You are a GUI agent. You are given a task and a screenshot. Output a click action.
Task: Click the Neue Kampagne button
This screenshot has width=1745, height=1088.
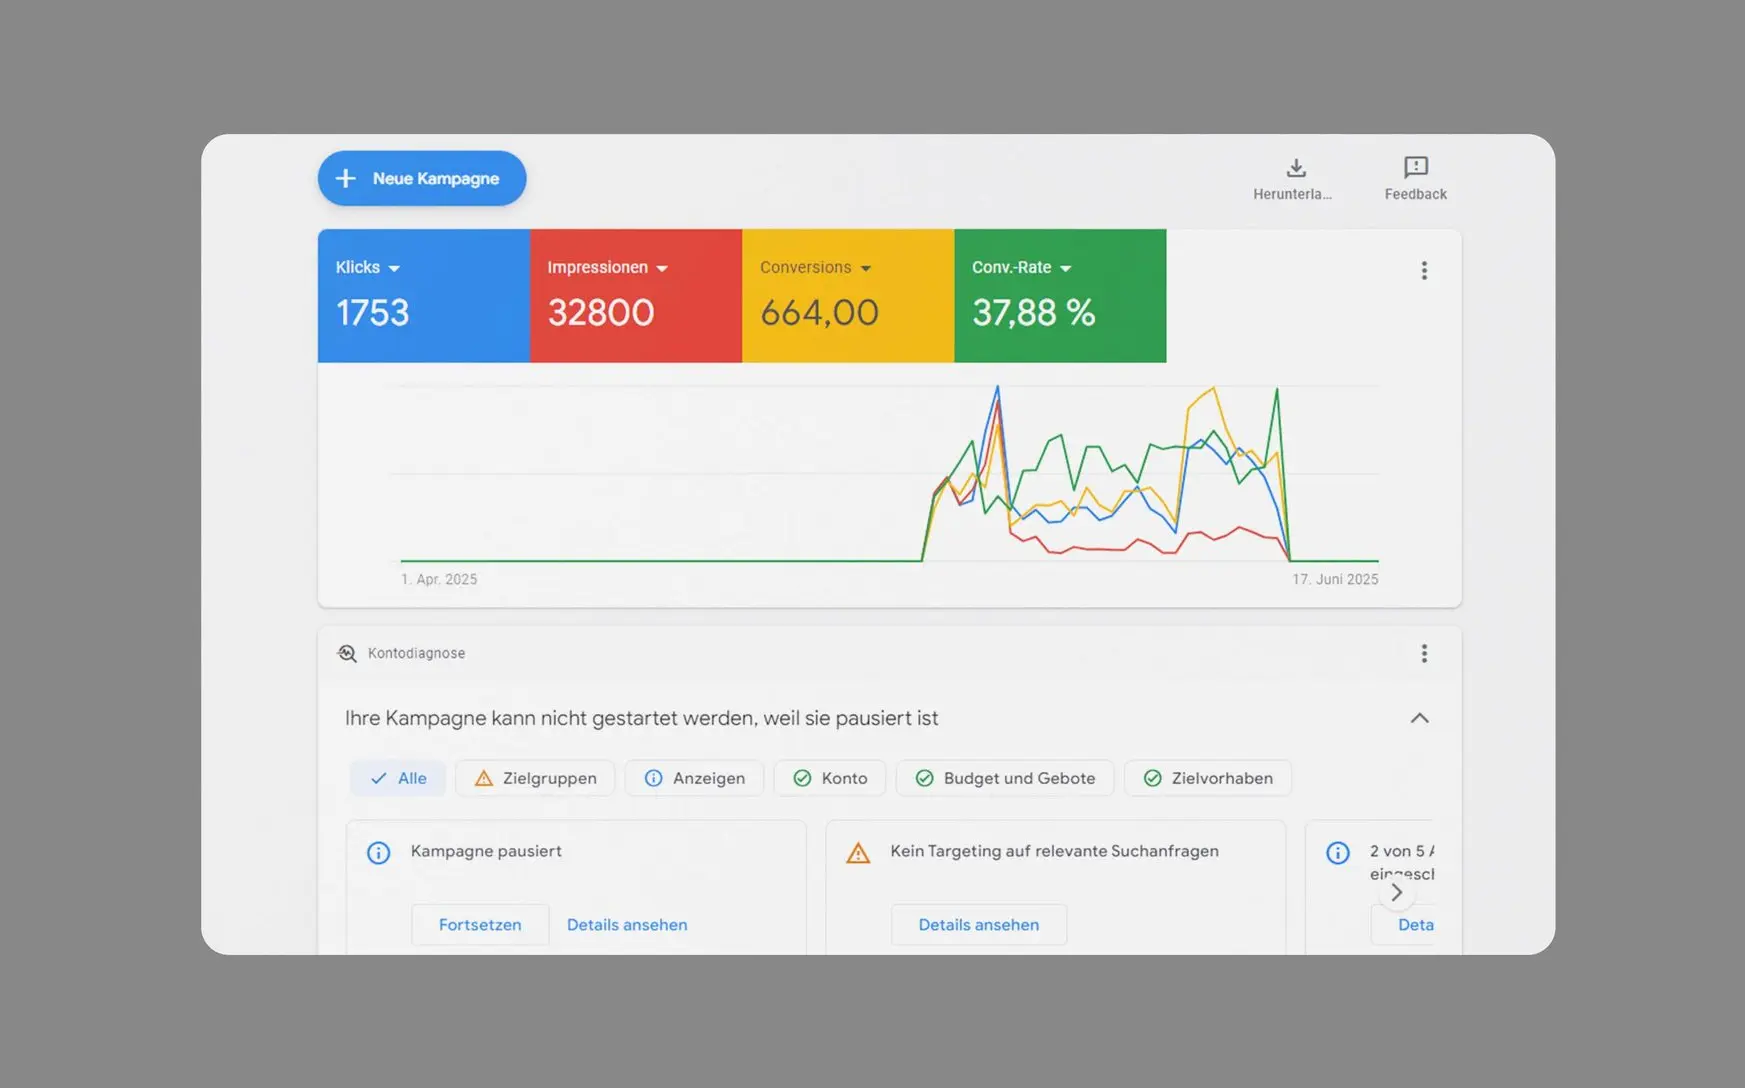click(x=422, y=178)
